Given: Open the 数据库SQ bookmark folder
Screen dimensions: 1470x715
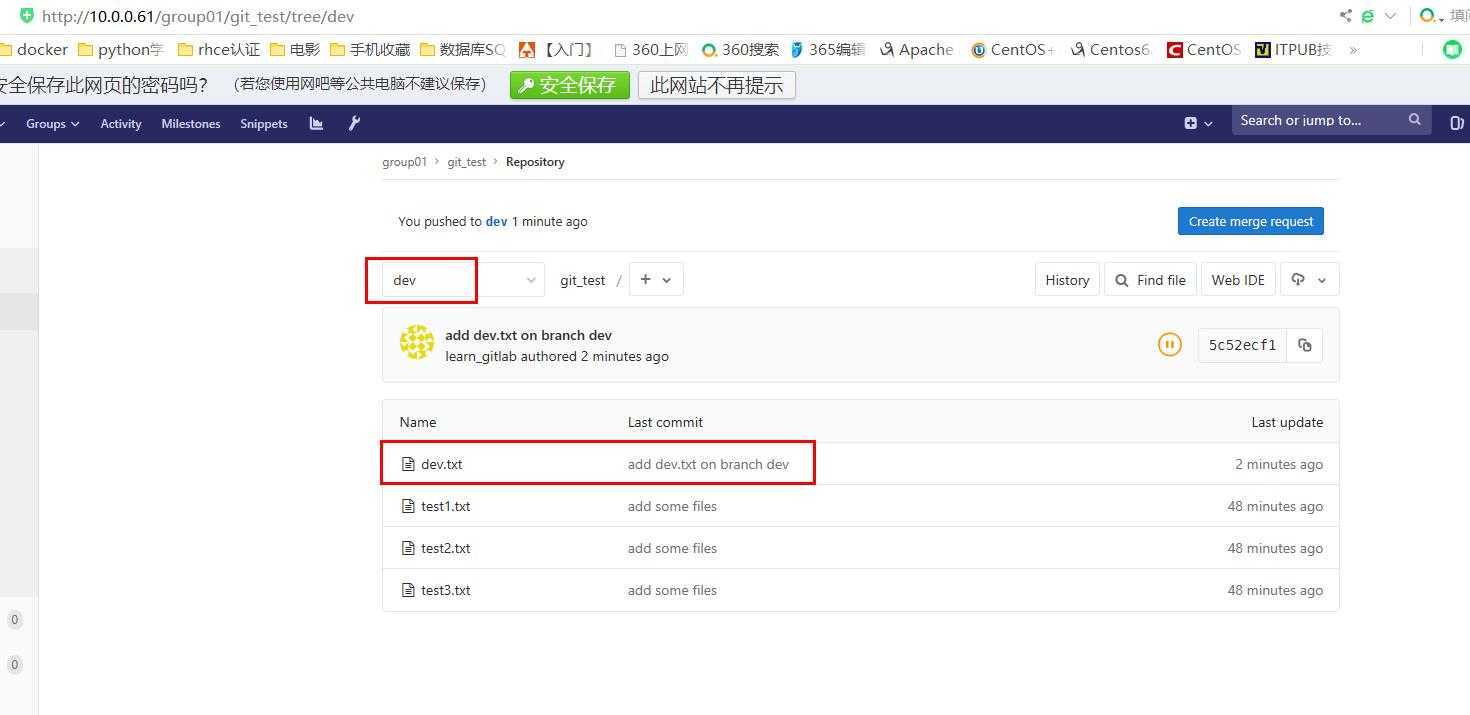Looking at the screenshot, I should [463, 49].
